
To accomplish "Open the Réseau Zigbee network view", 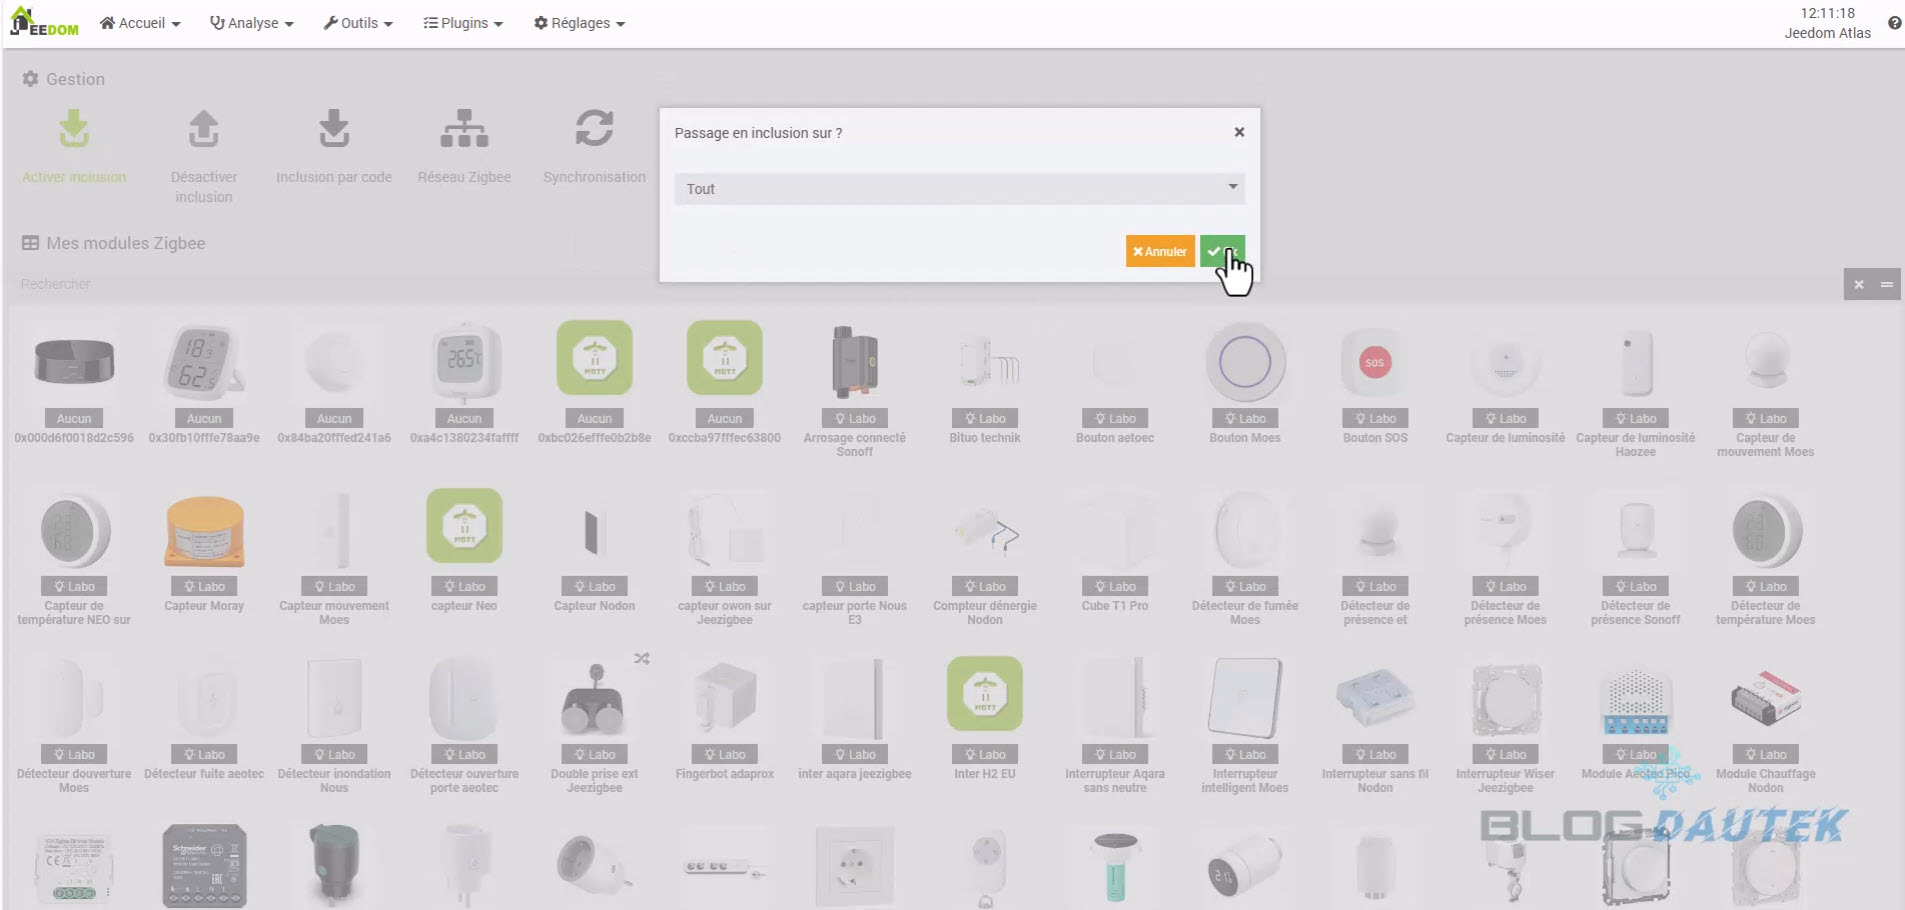I will click(x=464, y=130).
